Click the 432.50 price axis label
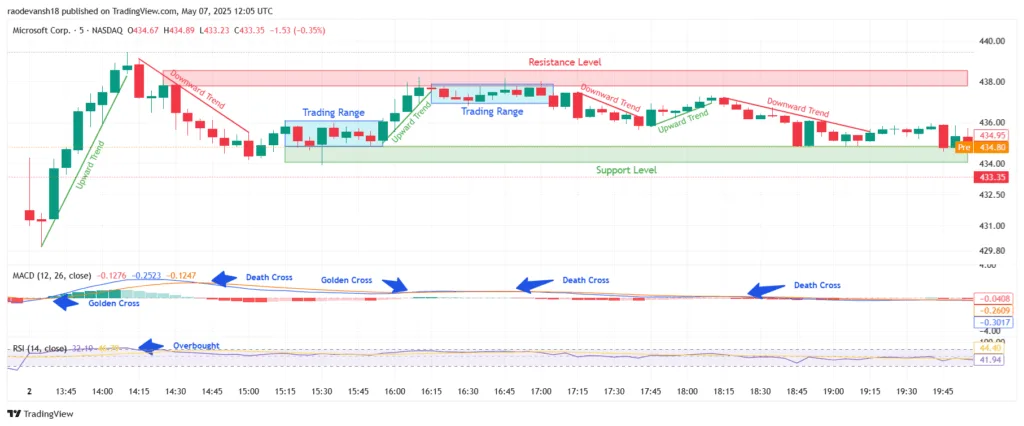The height and width of the screenshot is (426, 1024). tap(991, 195)
